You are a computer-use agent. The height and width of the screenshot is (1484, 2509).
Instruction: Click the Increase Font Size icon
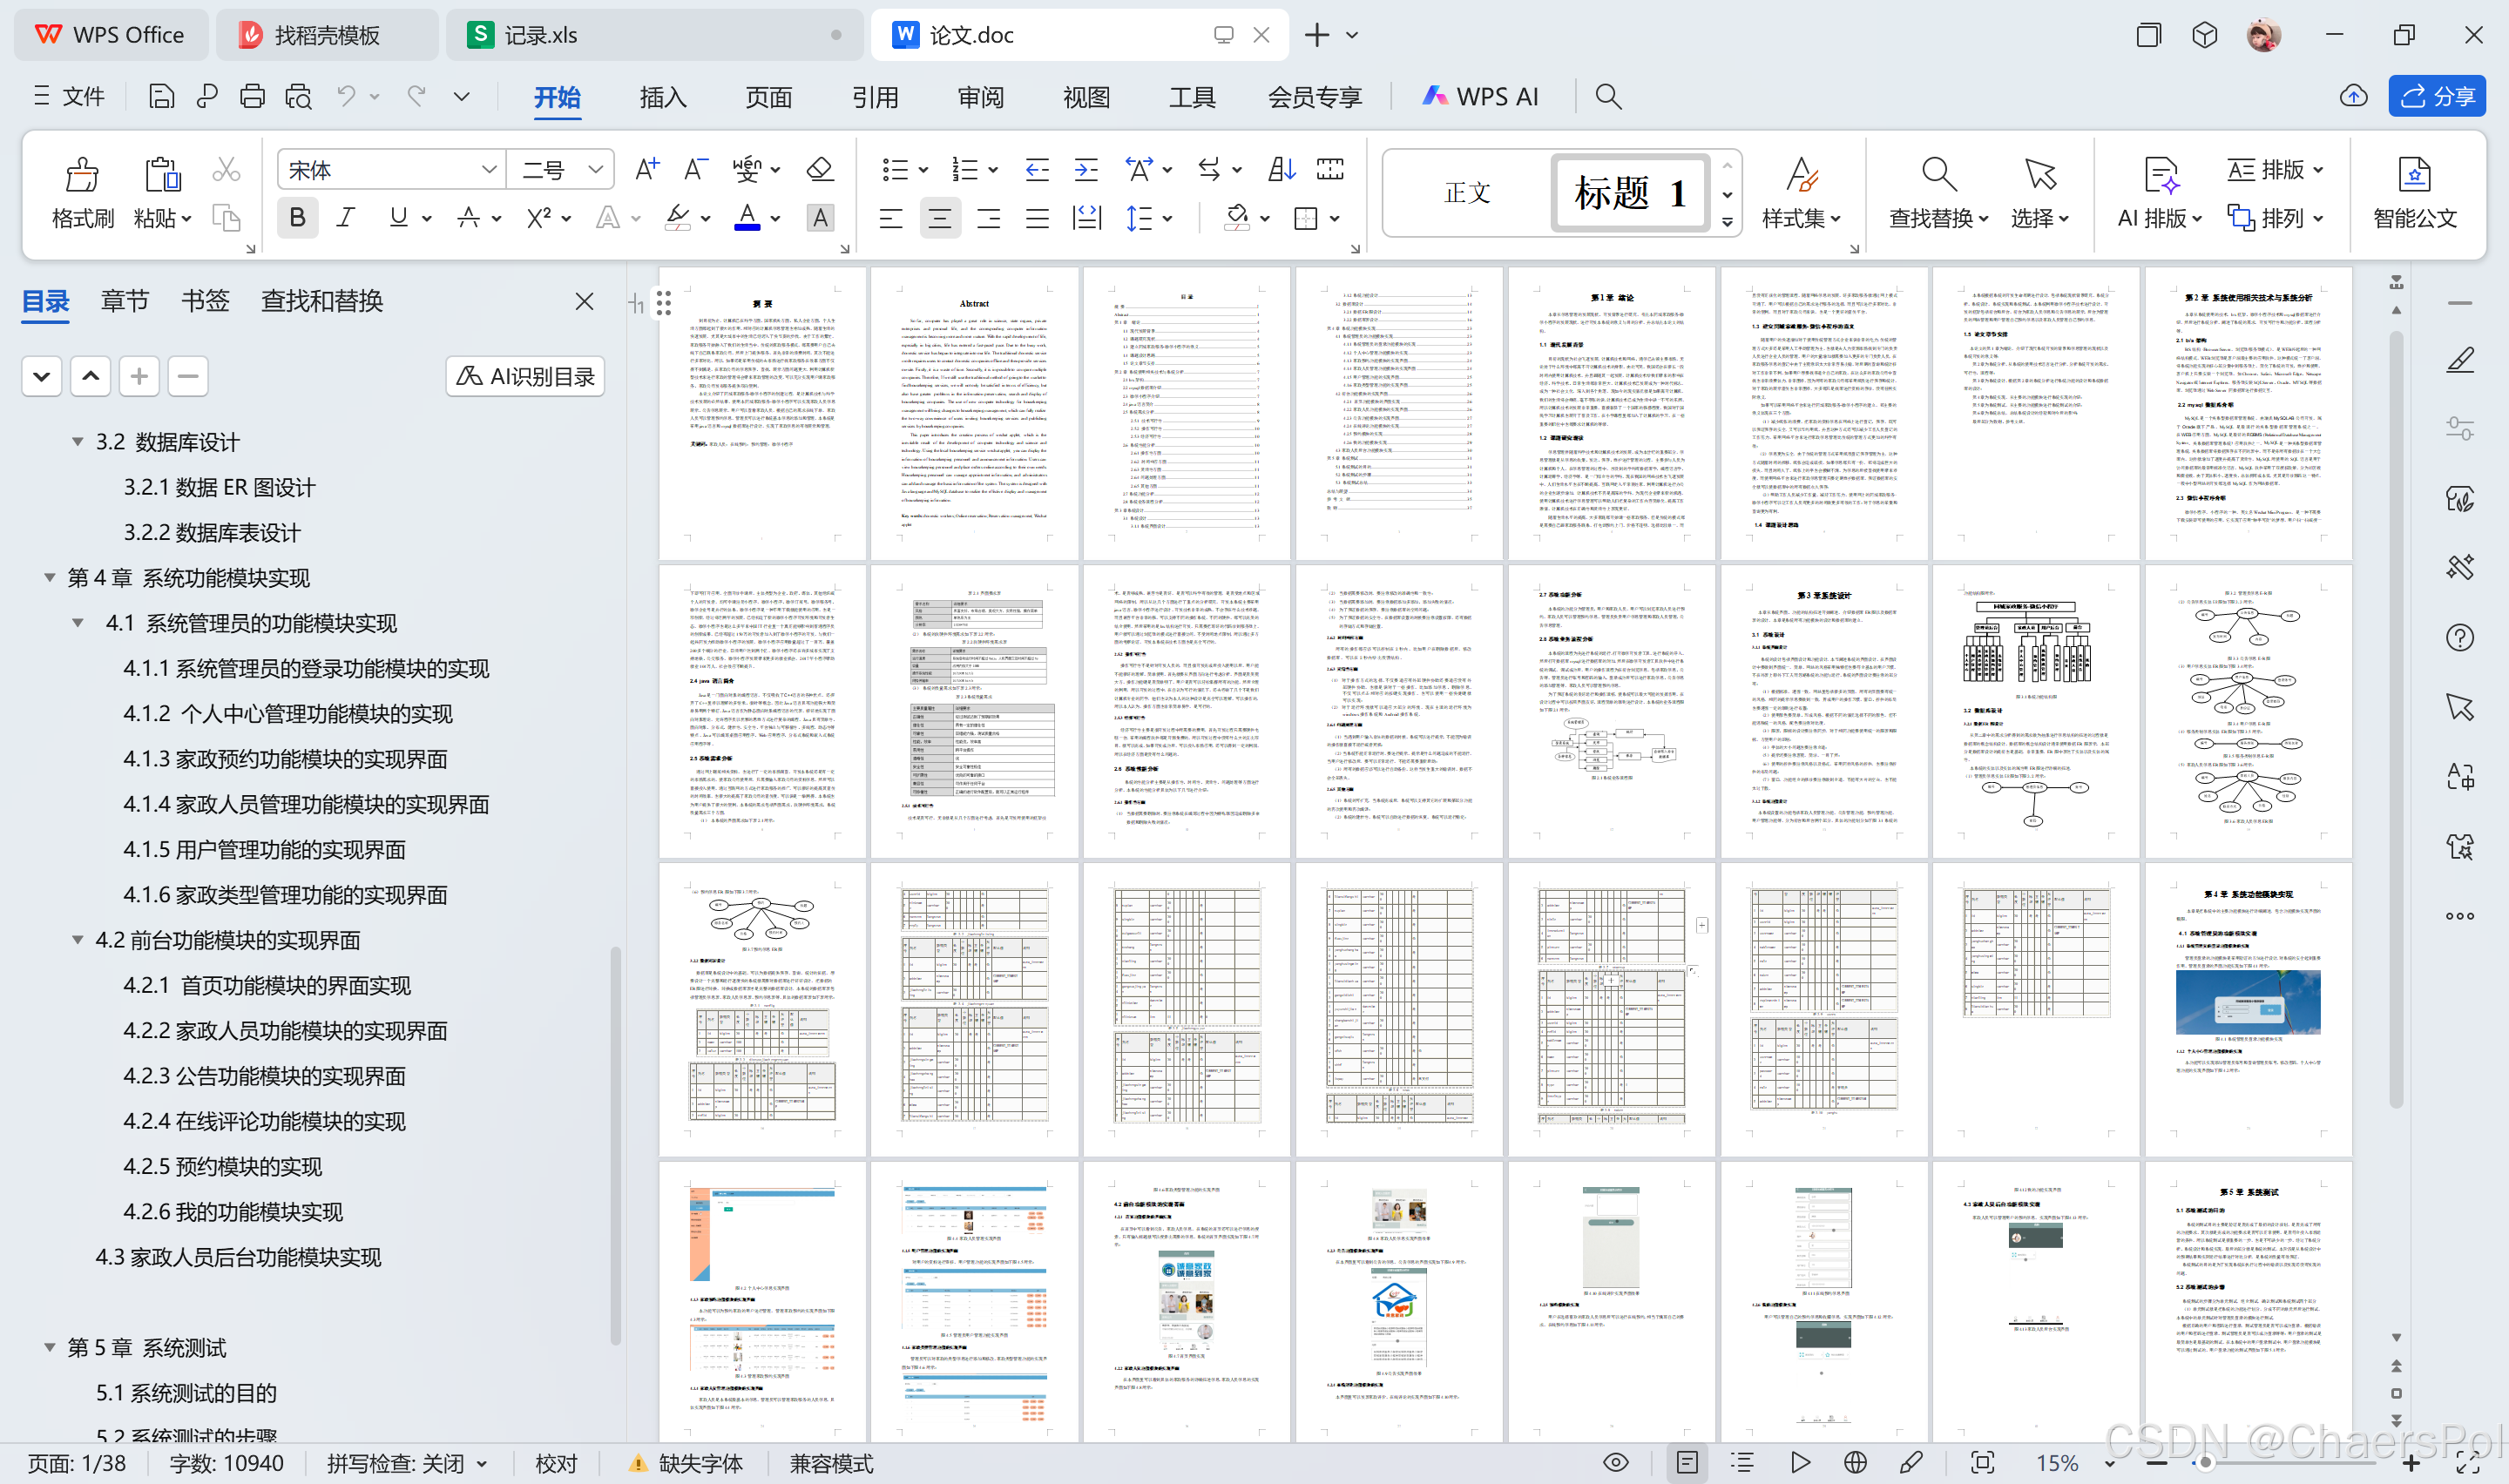647,169
